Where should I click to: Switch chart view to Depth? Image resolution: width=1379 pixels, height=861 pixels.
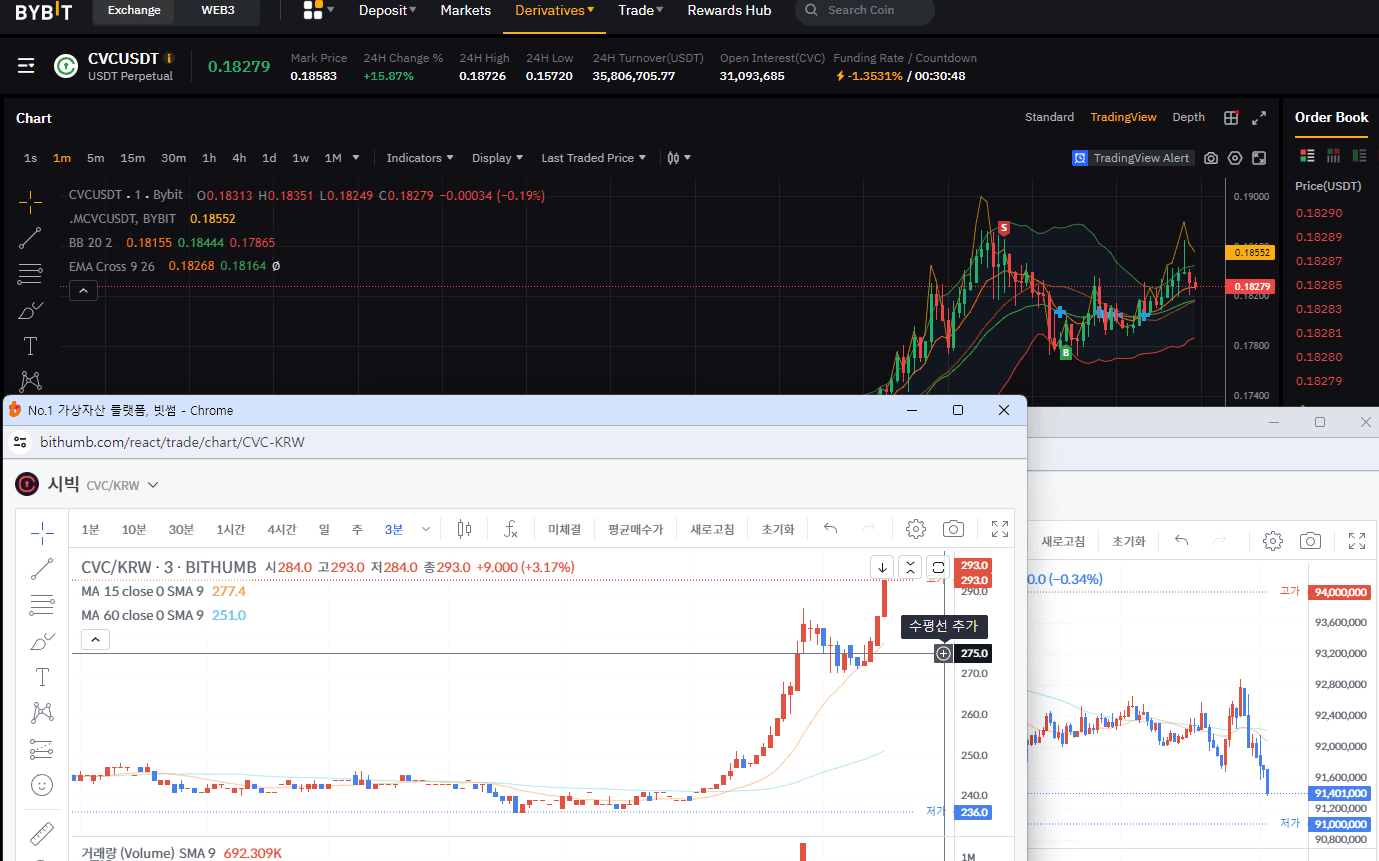coord(1188,117)
